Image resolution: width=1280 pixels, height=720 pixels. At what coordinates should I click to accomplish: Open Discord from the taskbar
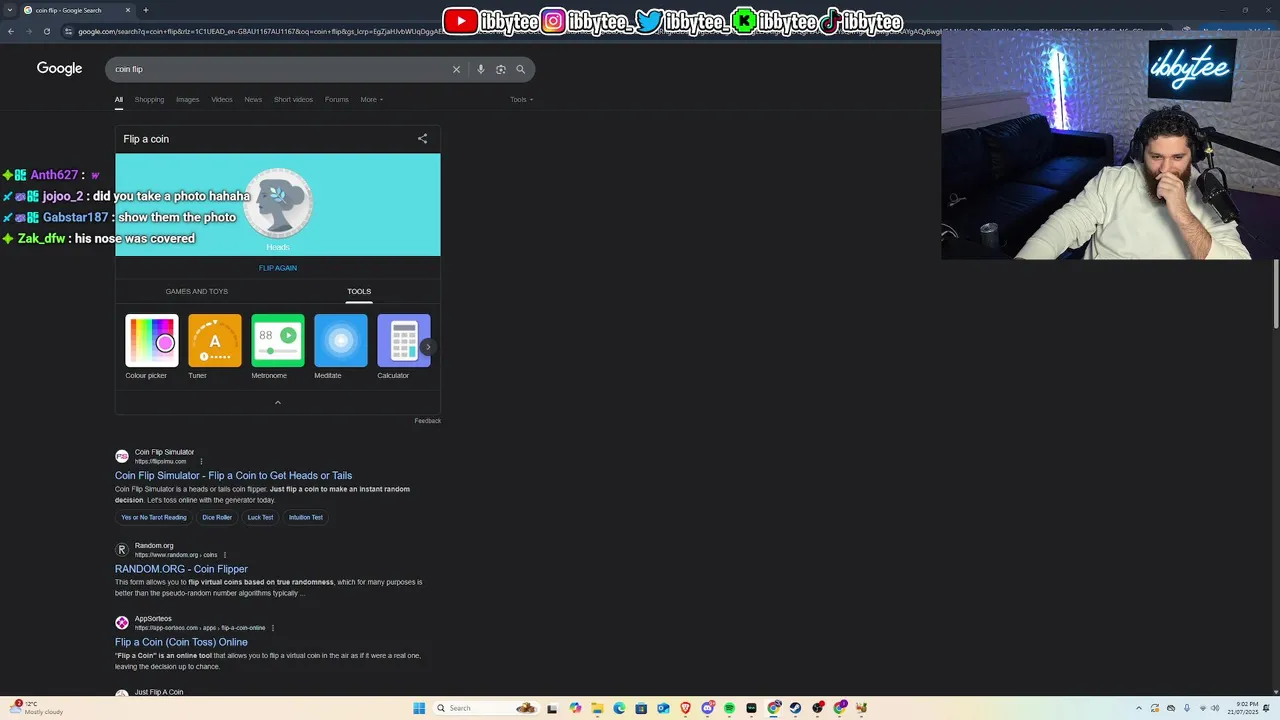pyautogui.click(x=707, y=708)
